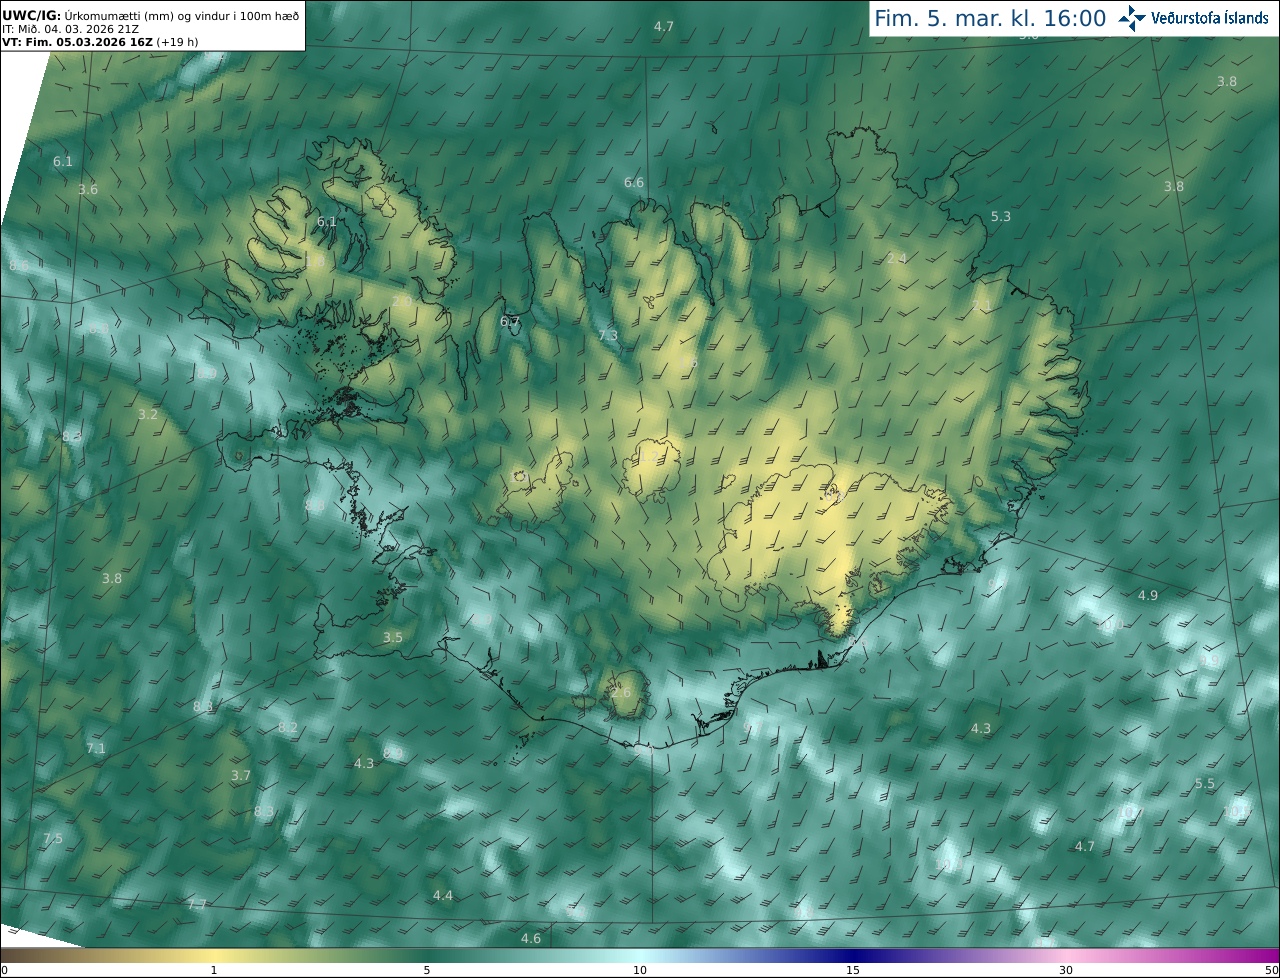Screen dimensions: 1280x978
Task: Click the 7.1 value in the southwest ocean
Action: click(96, 749)
